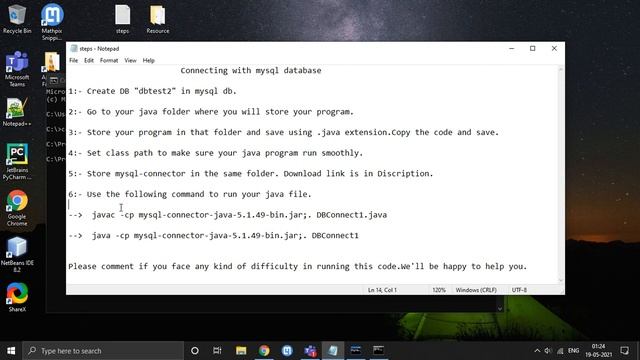Screen dimensions: 640x360
Task: Minimize the Notepad window
Action: (x=511, y=49)
